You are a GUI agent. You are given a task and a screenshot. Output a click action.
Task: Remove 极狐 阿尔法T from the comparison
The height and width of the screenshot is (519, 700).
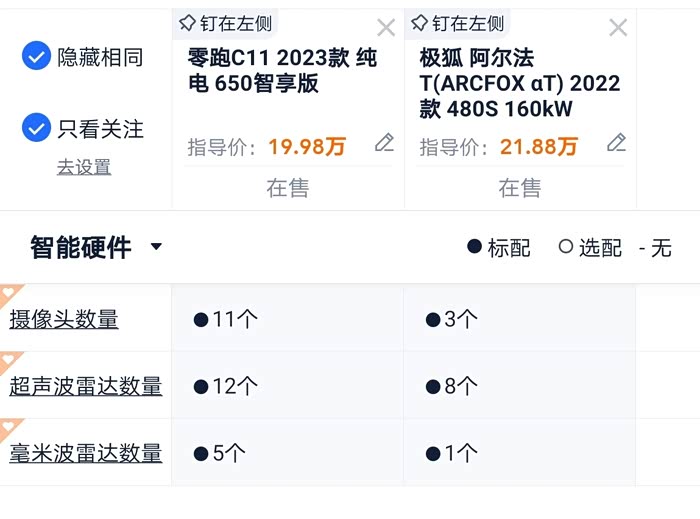click(x=618, y=28)
